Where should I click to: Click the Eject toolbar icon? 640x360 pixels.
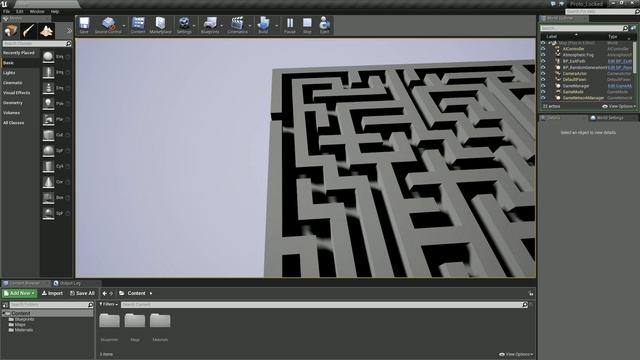pyautogui.click(x=324, y=25)
